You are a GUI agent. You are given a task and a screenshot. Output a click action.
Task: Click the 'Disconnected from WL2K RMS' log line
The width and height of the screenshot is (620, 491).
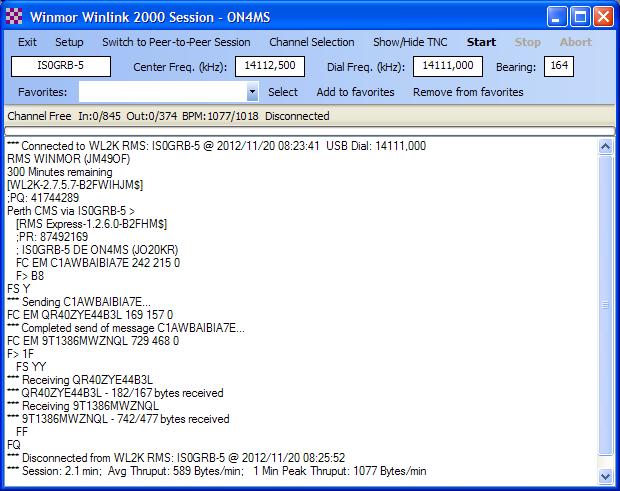pos(176,458)
